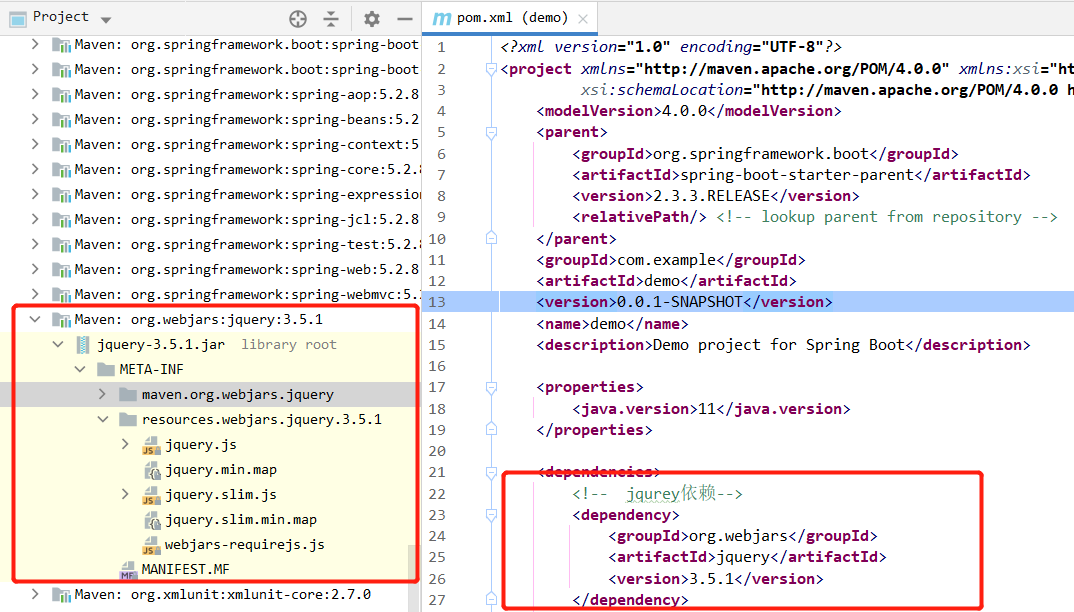Screen dimensions: 1074x612
Task: Hide the Project tool window
Action: (x=405, y=19)
